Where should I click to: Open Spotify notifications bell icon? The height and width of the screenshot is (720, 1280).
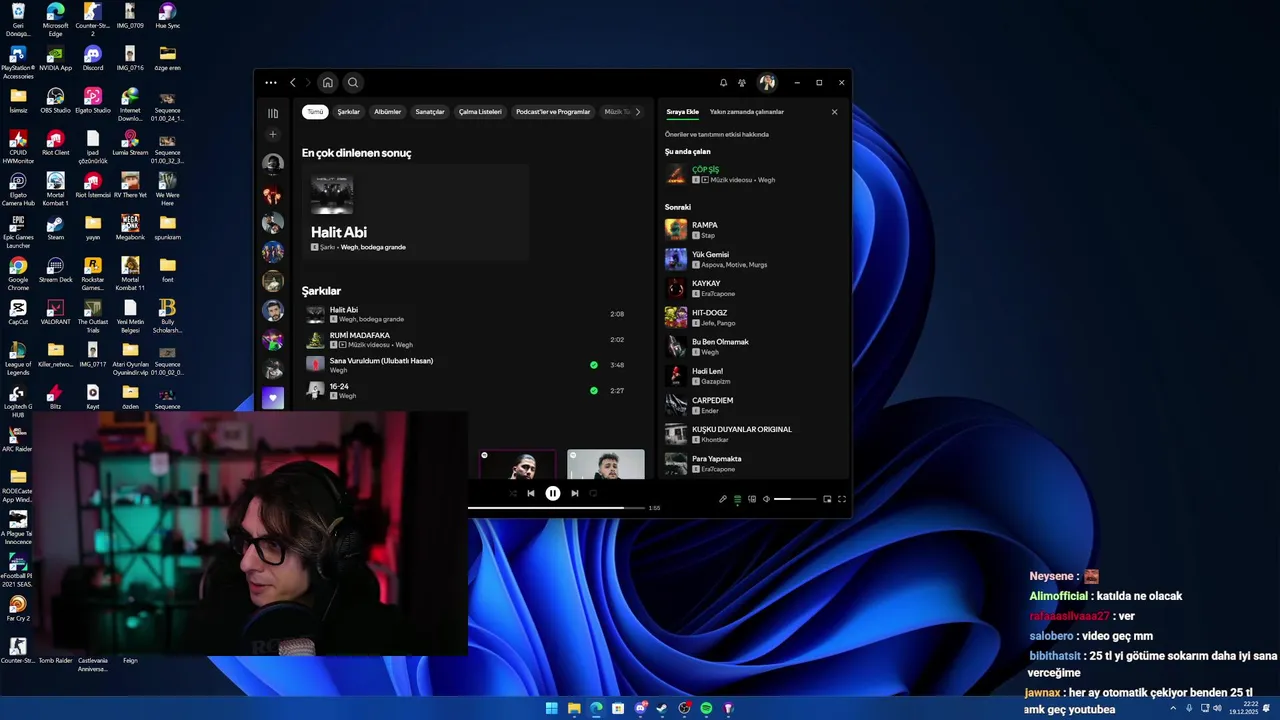723,83
